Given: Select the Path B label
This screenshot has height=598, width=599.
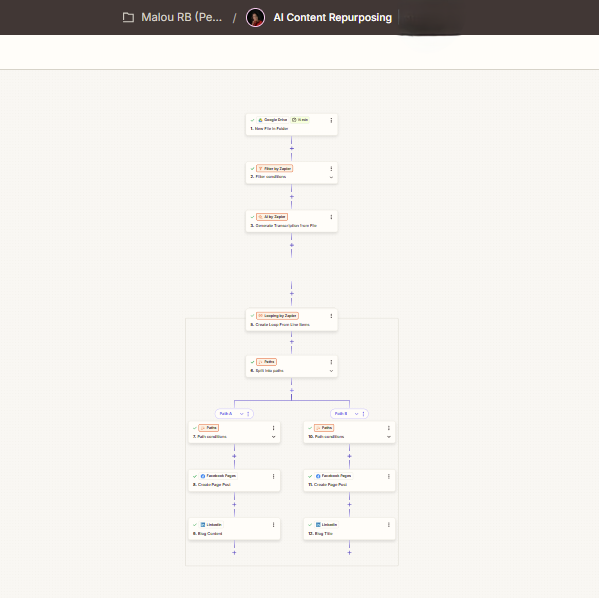Looking at the screenshot, I should [x=341, y=413].
